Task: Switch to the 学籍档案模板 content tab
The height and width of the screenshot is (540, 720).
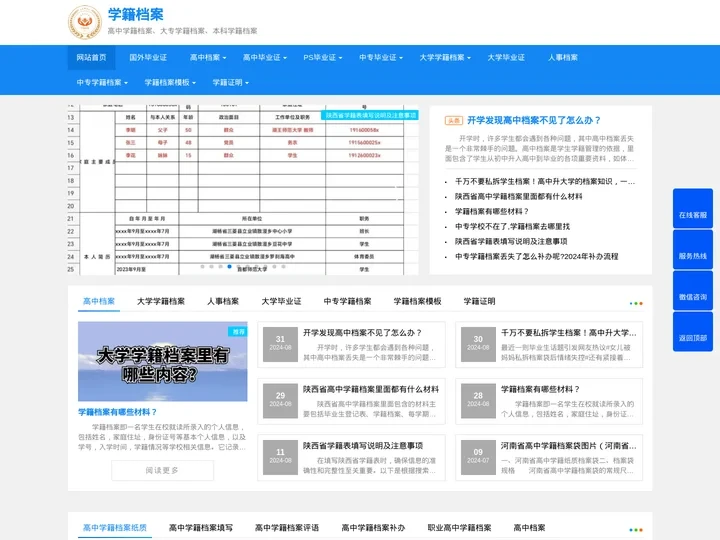Action: click(417, 301)
